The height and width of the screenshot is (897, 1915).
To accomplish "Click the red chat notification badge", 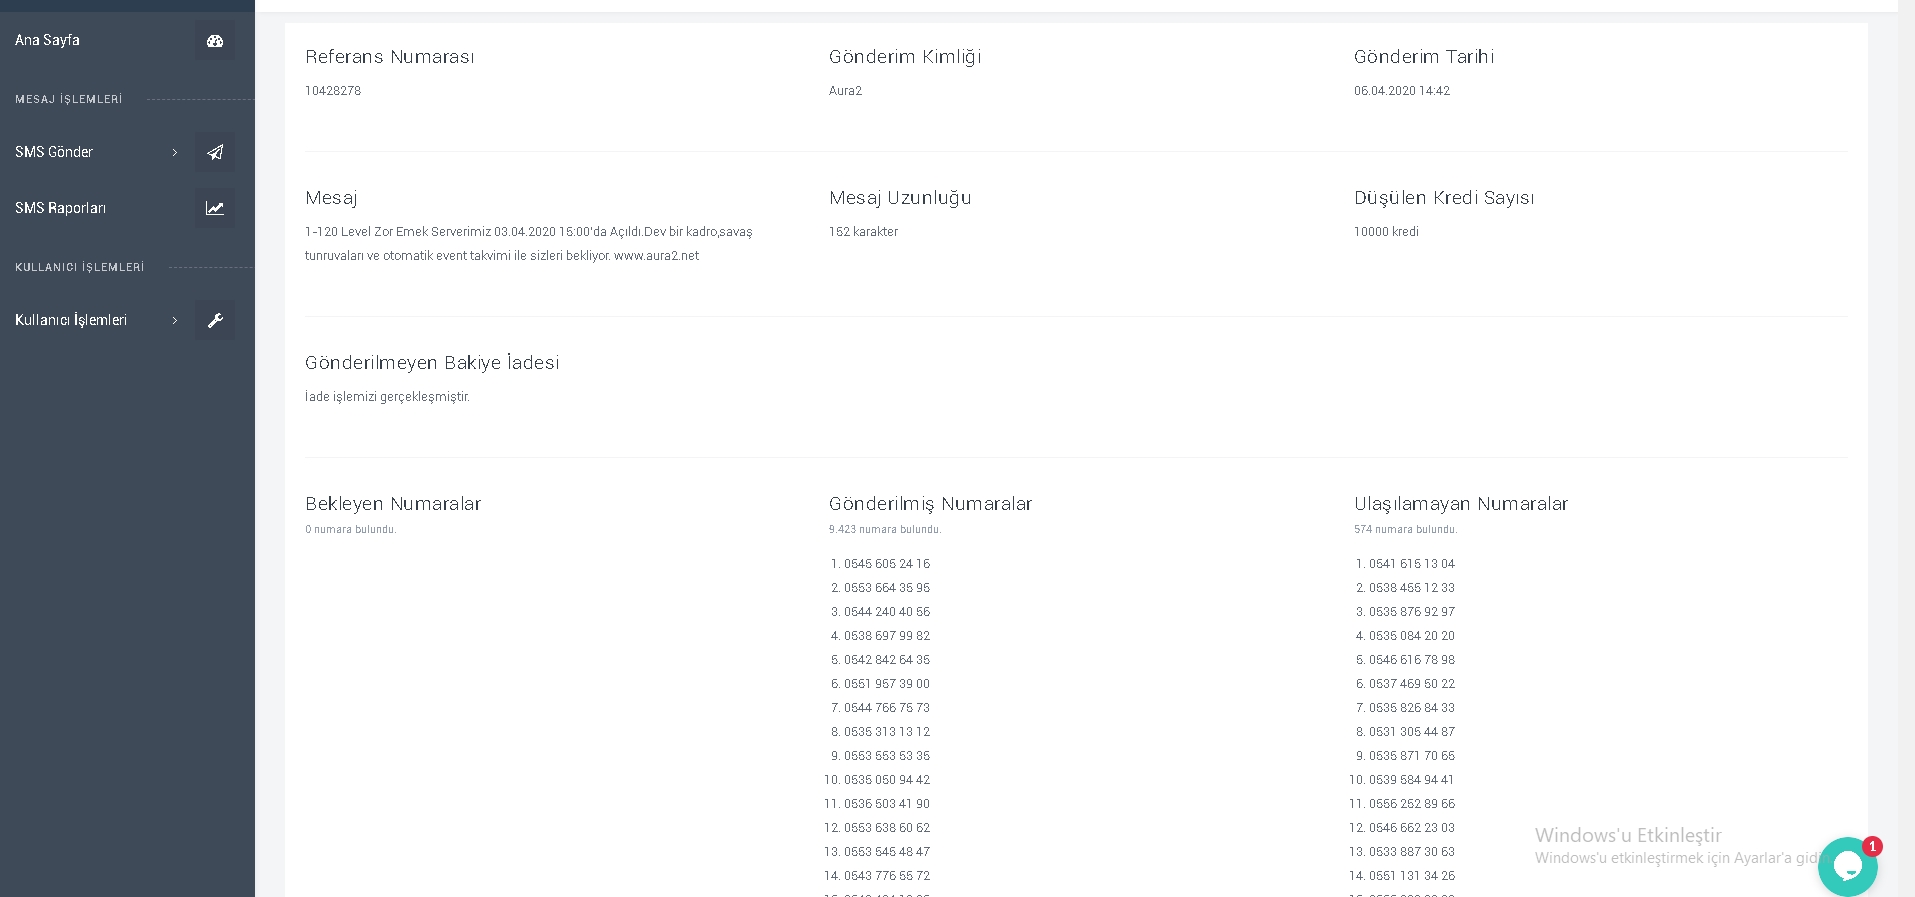I will (x=1872, y=846).
